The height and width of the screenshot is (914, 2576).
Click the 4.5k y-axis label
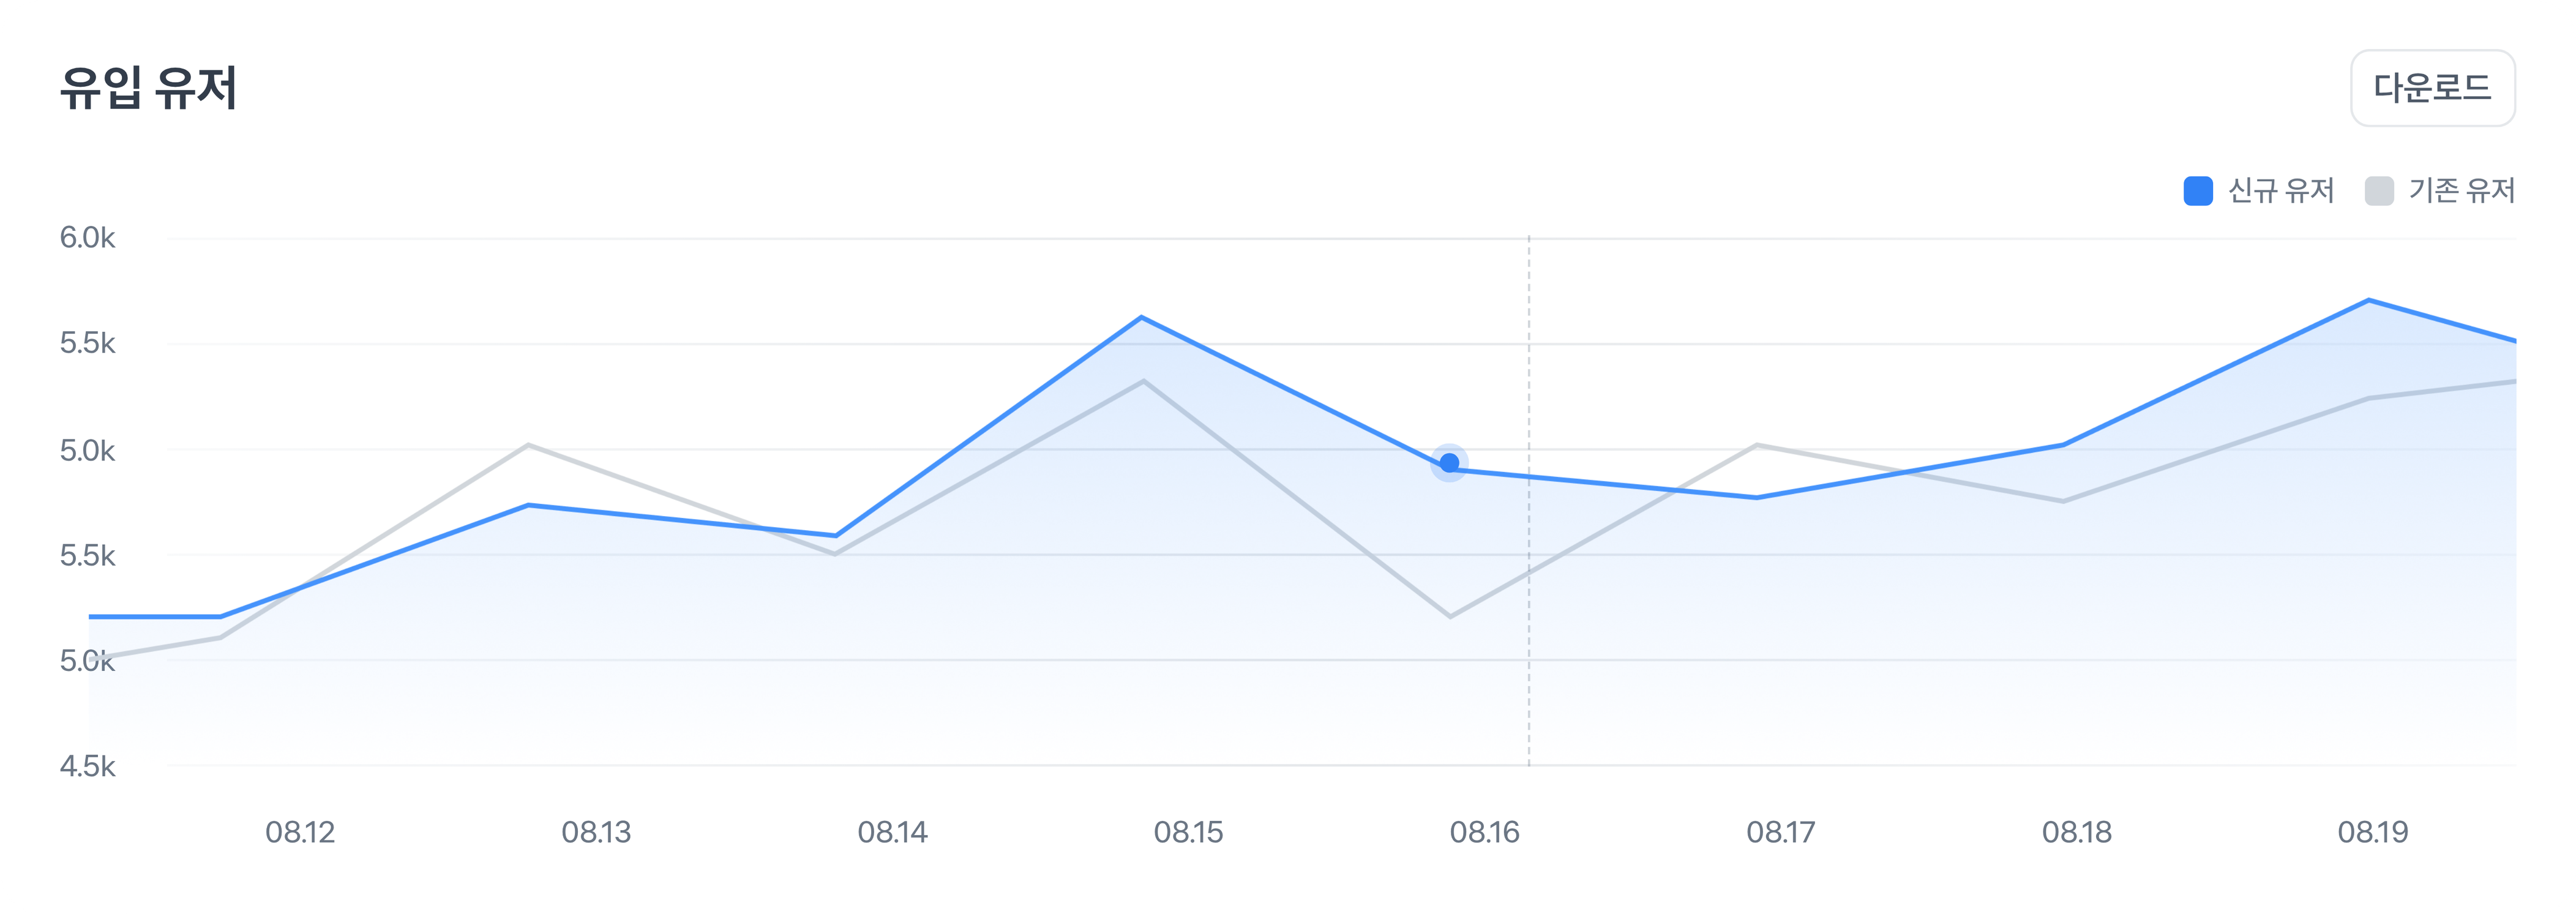point(88,767)
